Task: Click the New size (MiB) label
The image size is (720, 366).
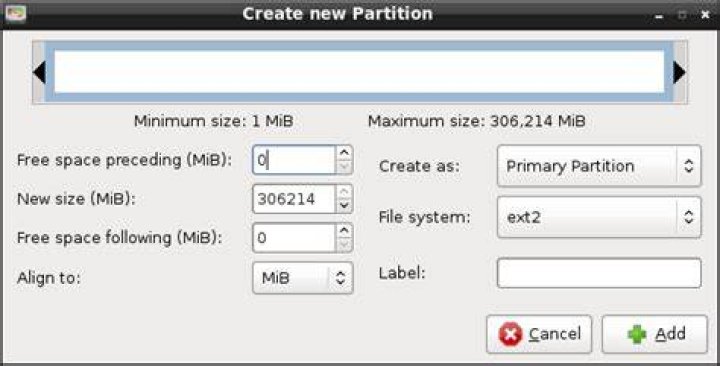Action: pyautogui.click(x=76, y=199)
